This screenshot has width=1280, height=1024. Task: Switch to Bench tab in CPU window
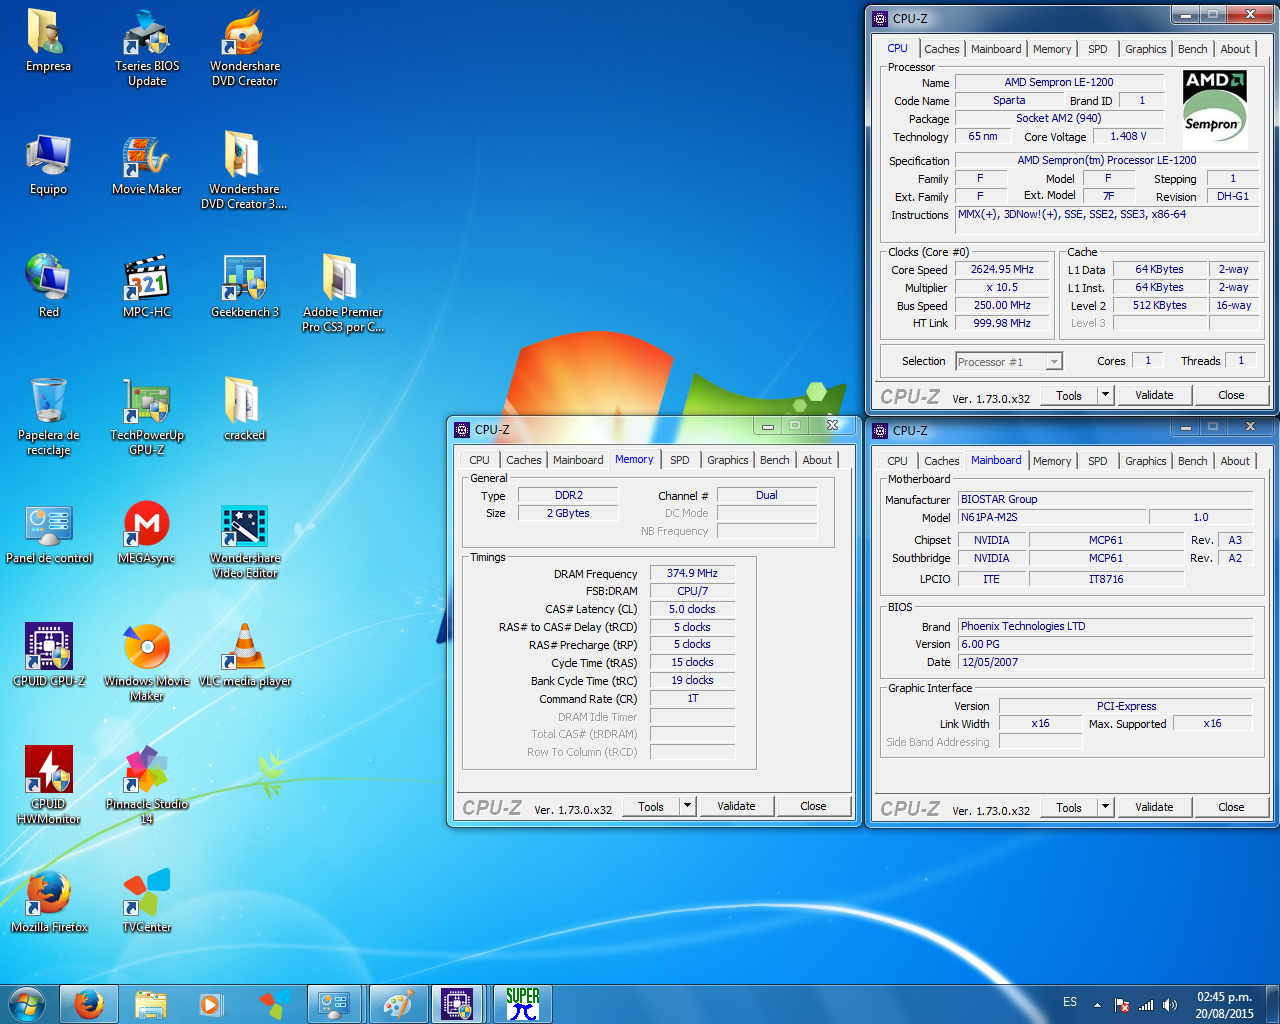(1192, 49)
